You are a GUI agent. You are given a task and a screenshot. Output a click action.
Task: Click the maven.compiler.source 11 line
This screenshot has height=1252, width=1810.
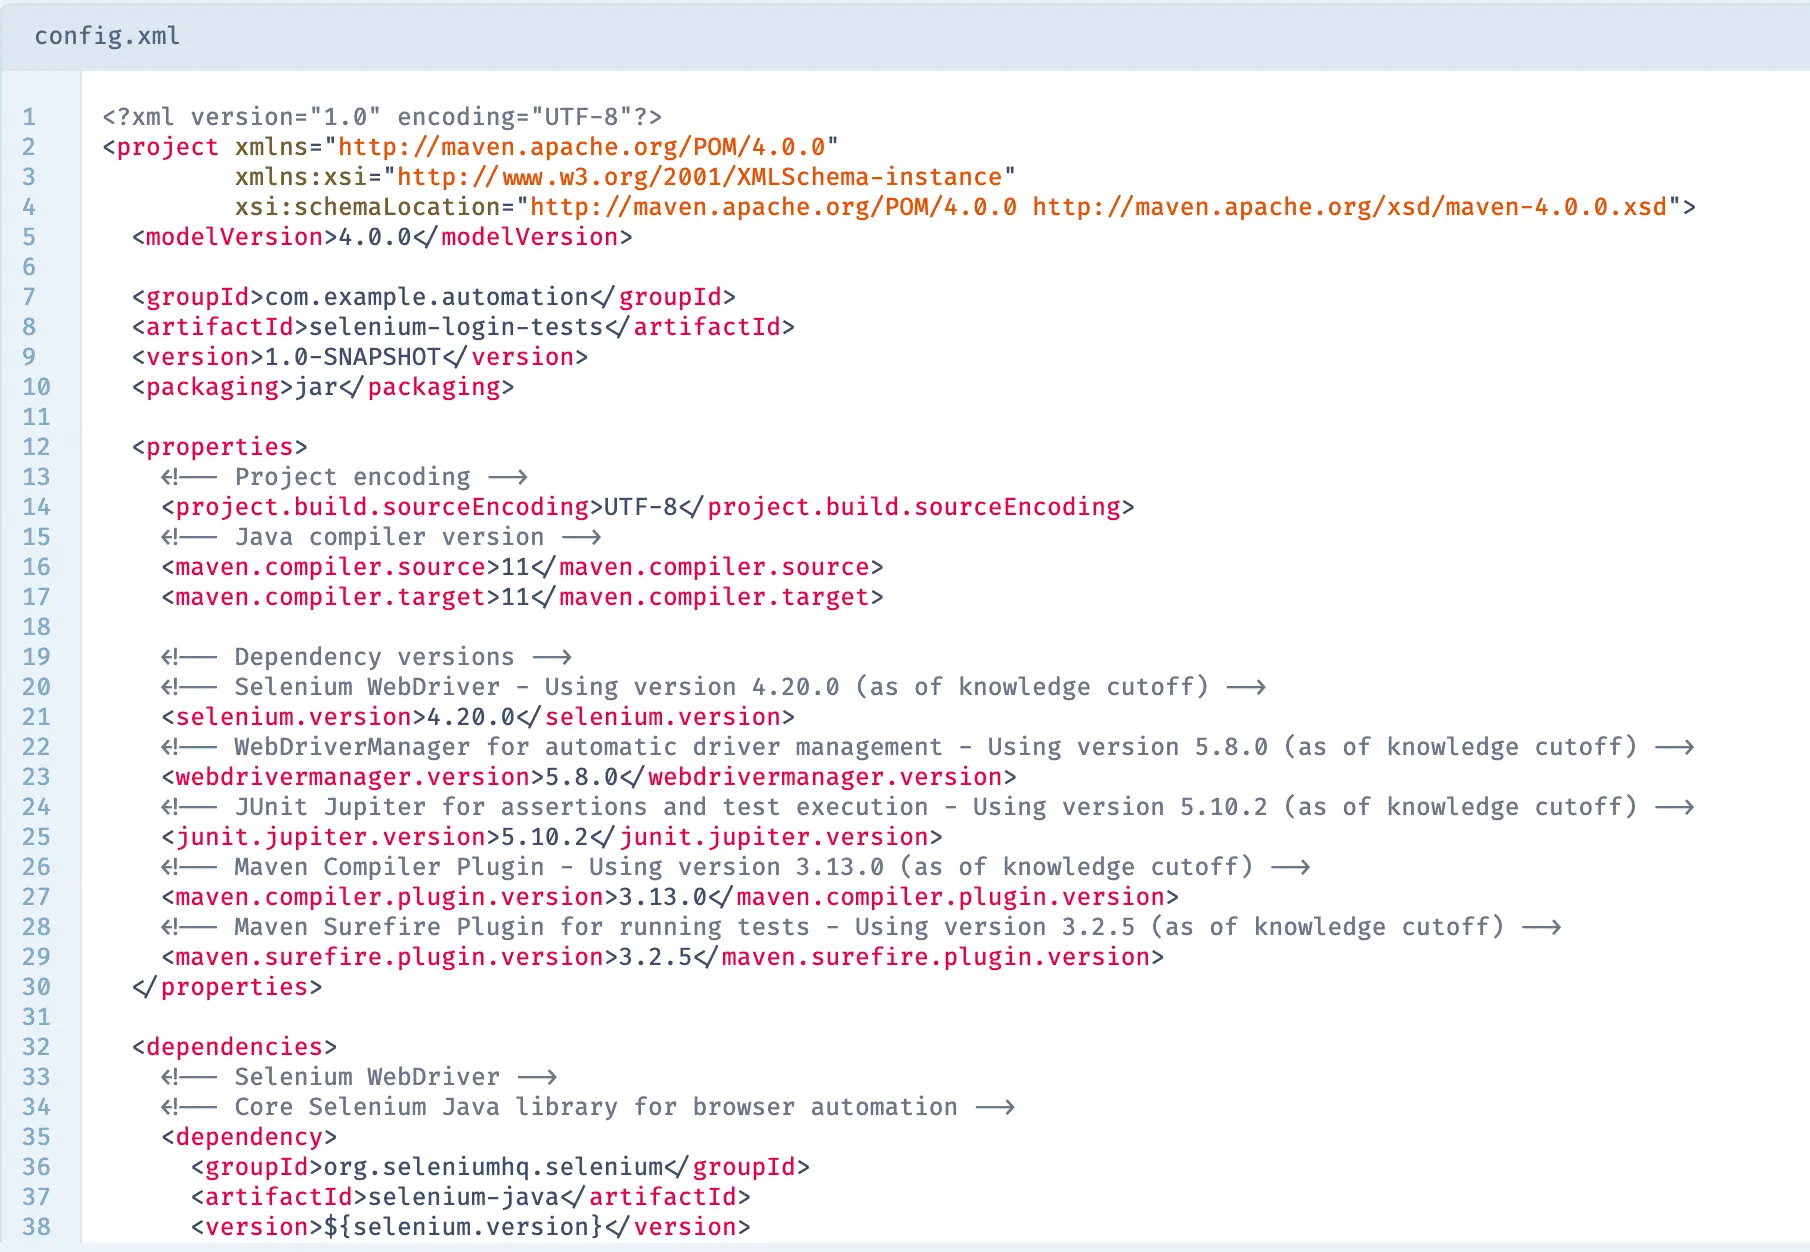[522, 567]
